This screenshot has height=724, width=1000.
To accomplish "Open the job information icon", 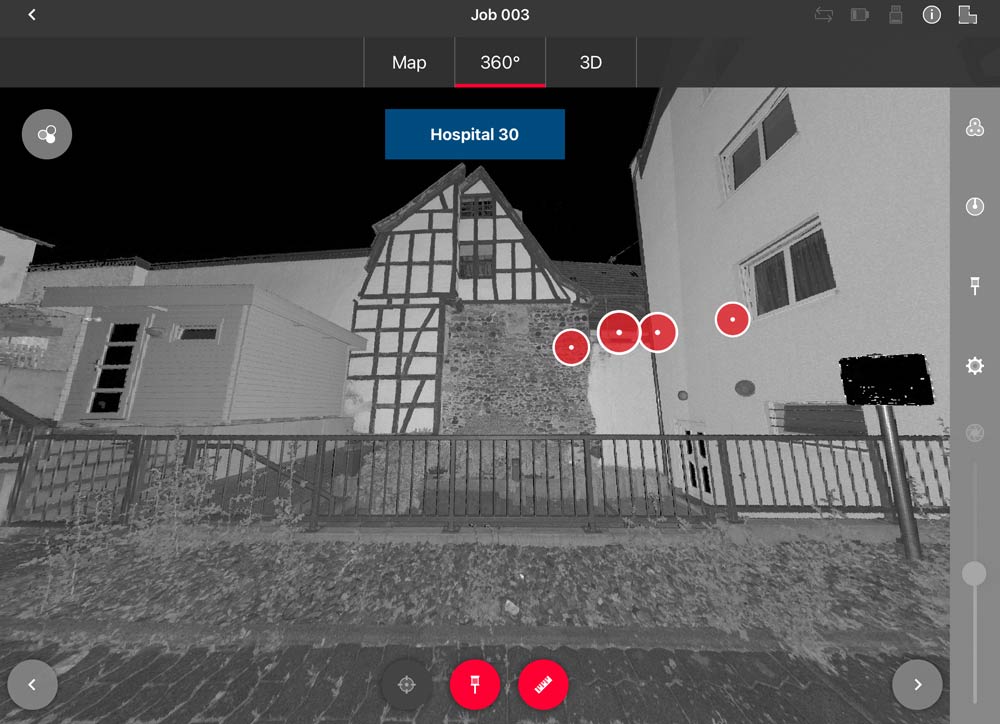I will coord(931,15).
